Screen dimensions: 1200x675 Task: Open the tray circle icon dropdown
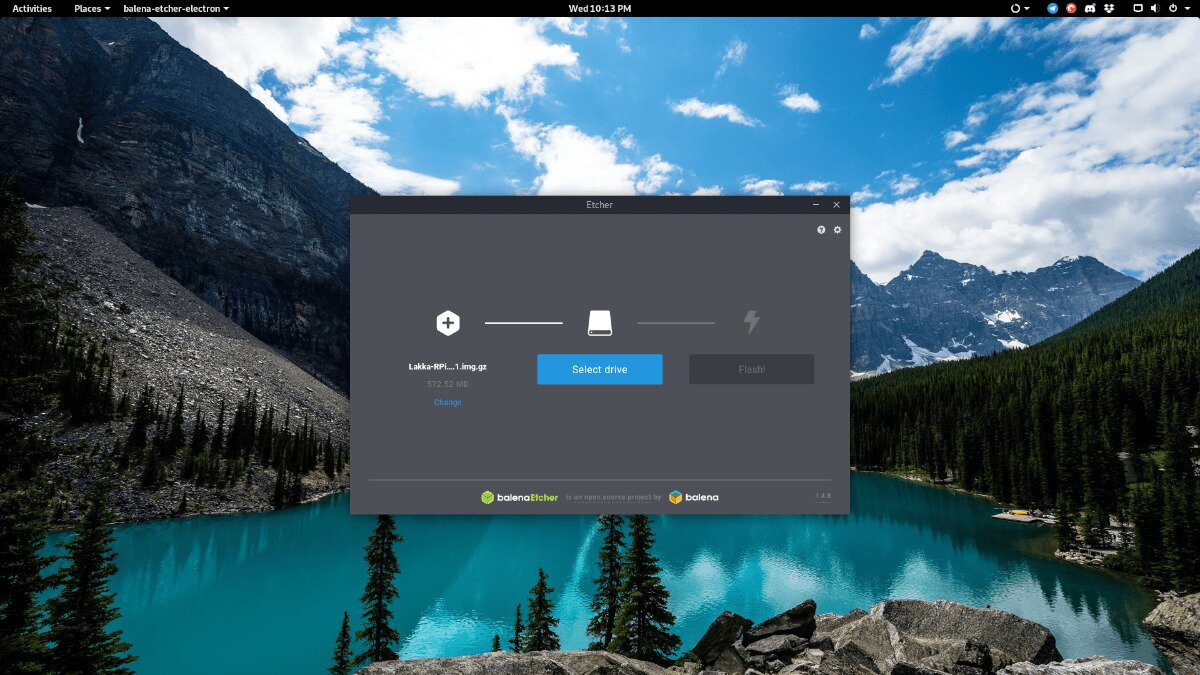[1026, 8]
